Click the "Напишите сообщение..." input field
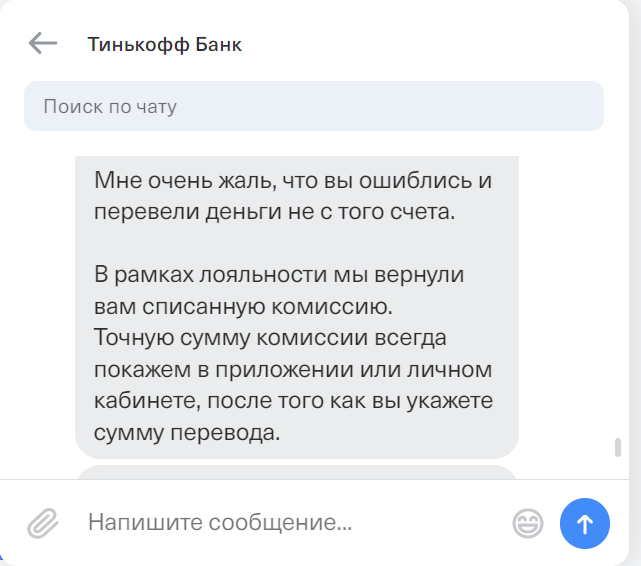 click(290, 522)
